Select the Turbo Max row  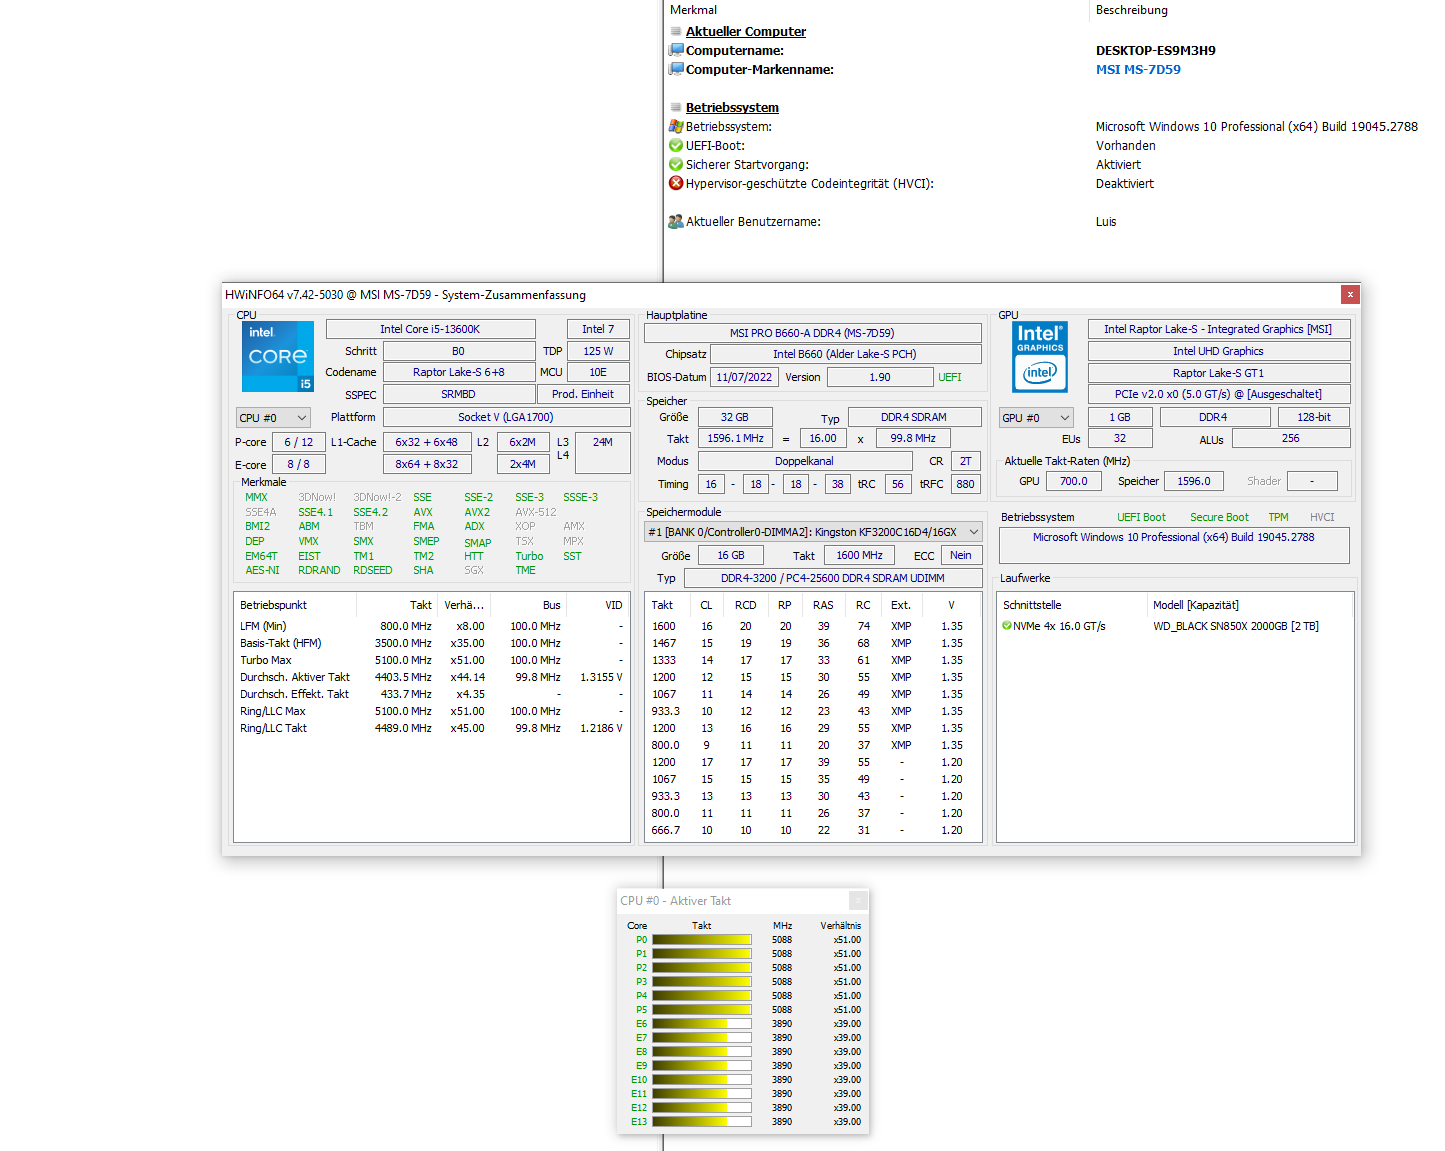tap(431, 660)
